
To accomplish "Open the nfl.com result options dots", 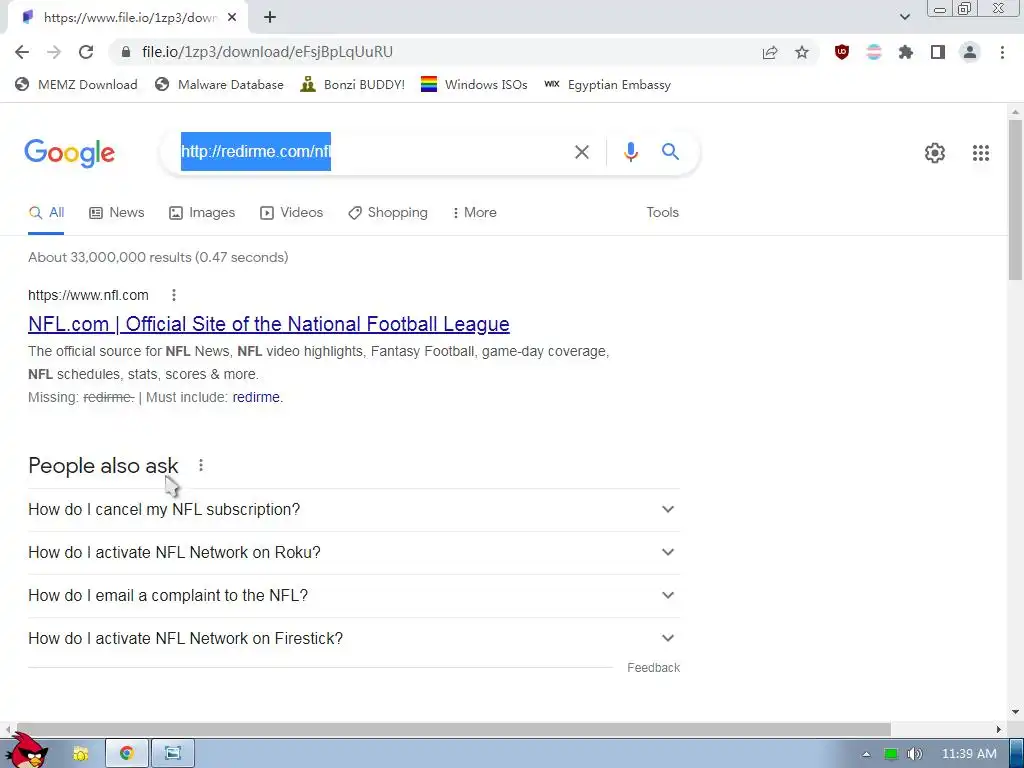I will point(174,295).
